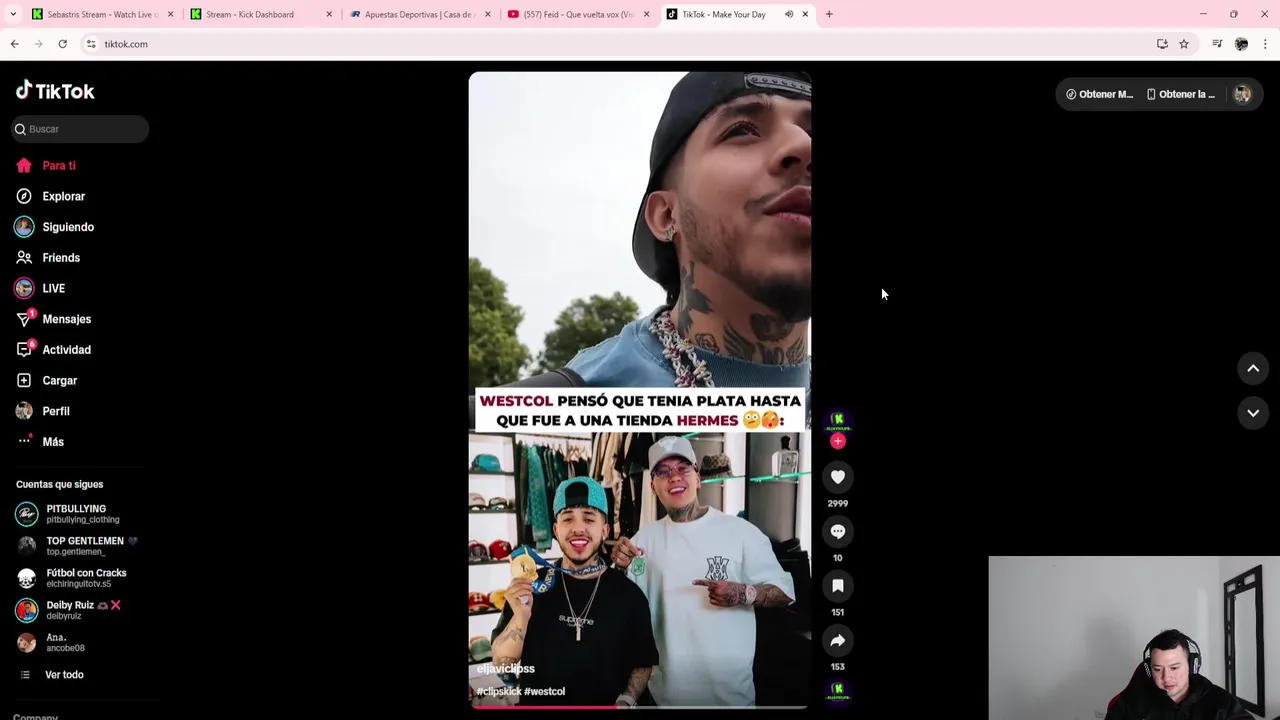The image size is (1280, 720).
Task: Click the Obtener M... button
Action: pos(1099,94)
